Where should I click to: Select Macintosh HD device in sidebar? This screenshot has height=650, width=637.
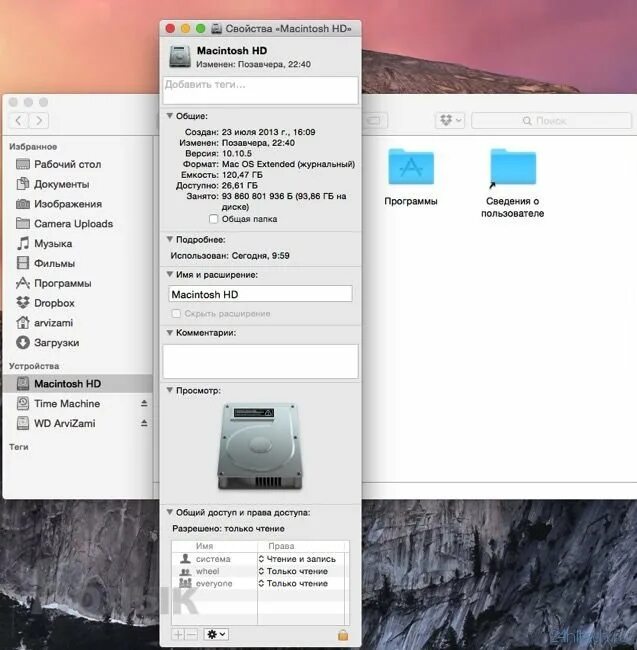(78, 383)
